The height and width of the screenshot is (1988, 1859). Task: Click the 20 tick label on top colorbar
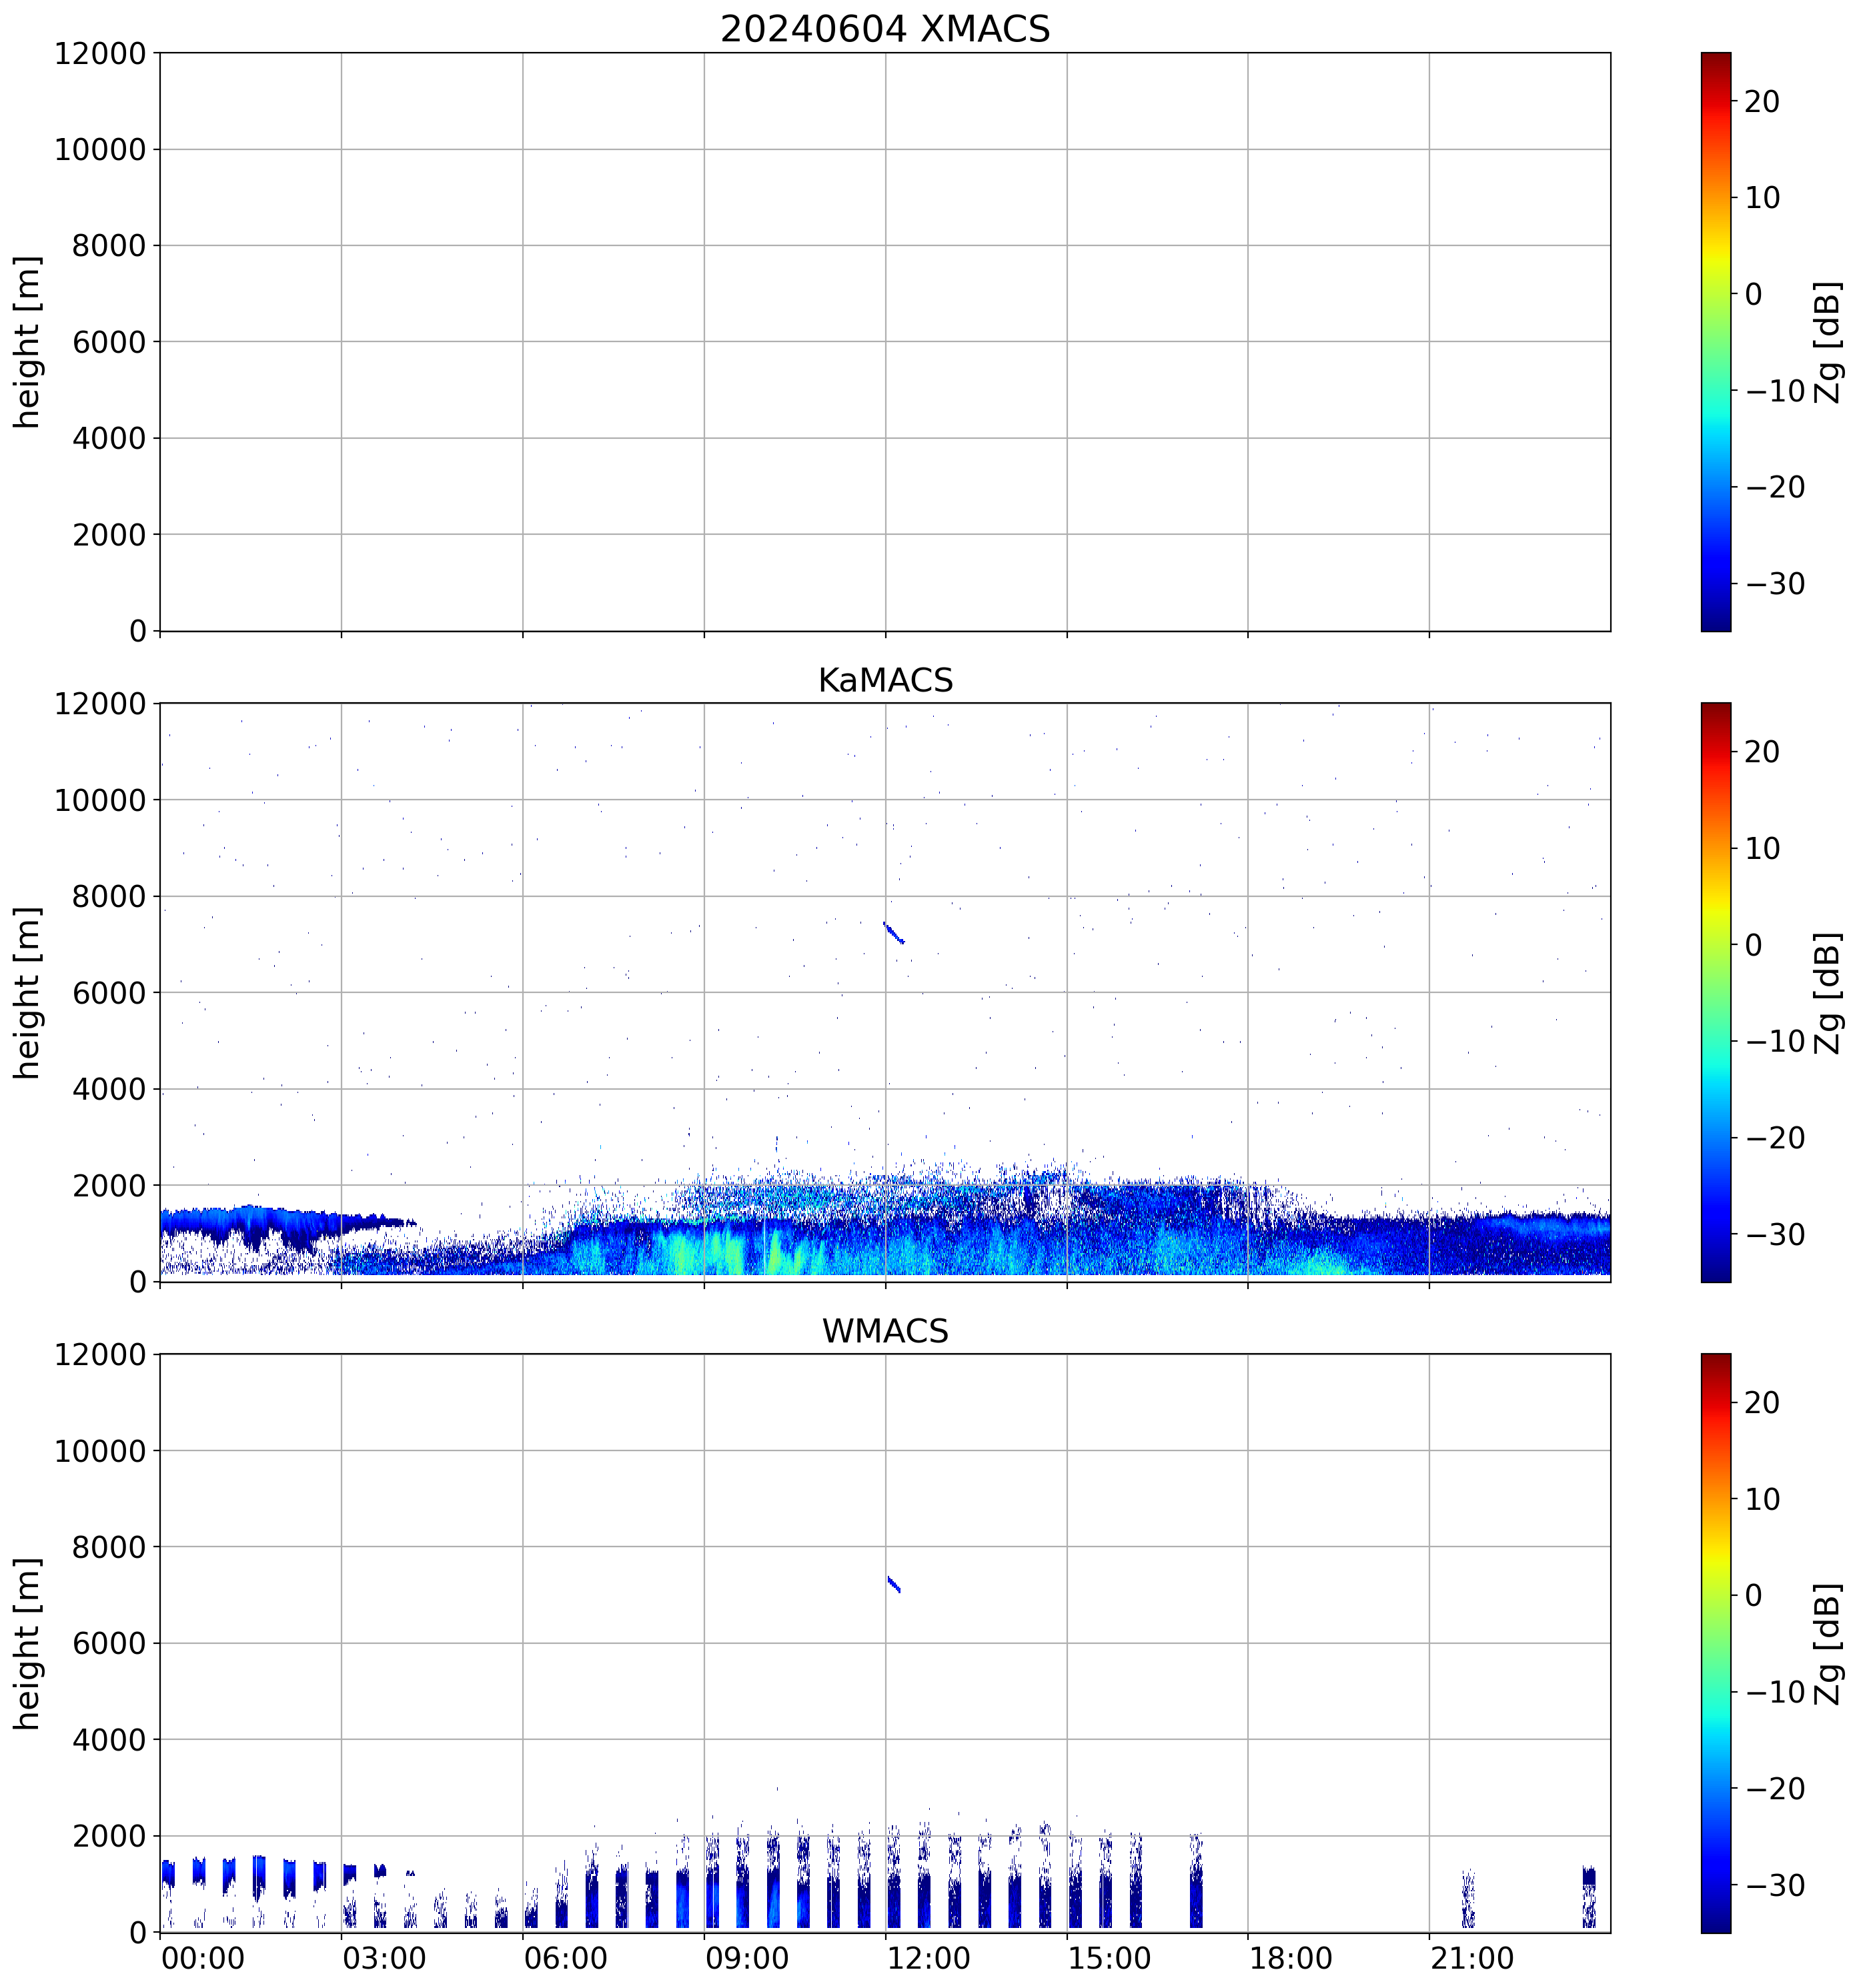coord(1762,101)
